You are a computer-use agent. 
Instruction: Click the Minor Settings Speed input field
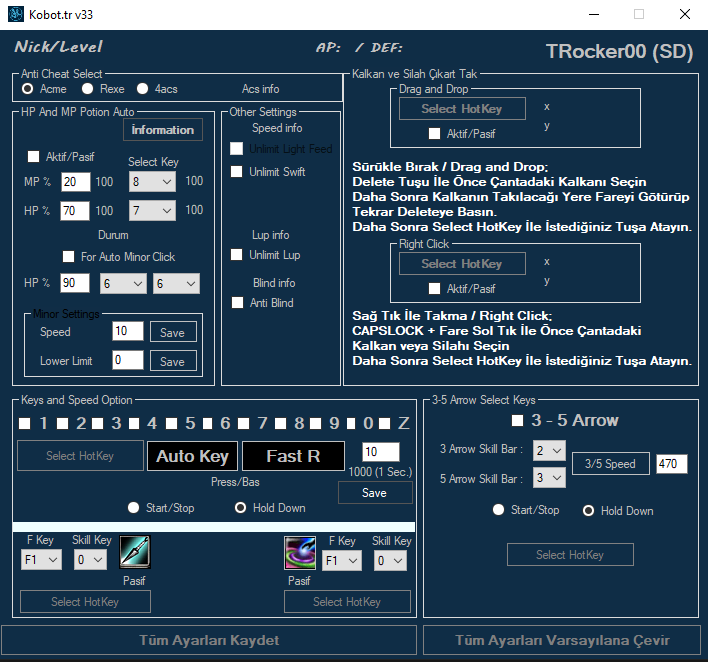coord(127,332)
